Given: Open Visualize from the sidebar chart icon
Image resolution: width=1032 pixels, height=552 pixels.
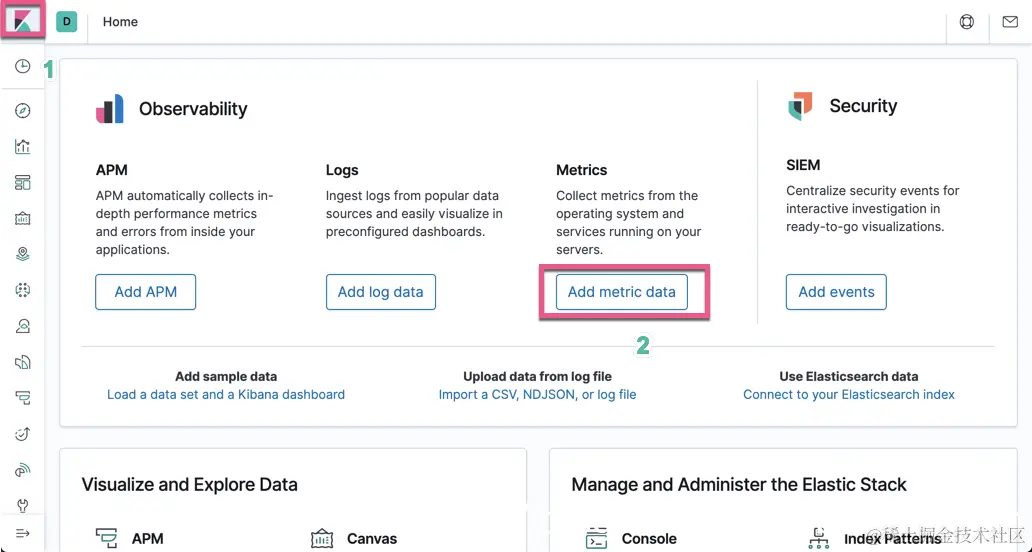Looking at the screenshot, I should tap(22, 146).
